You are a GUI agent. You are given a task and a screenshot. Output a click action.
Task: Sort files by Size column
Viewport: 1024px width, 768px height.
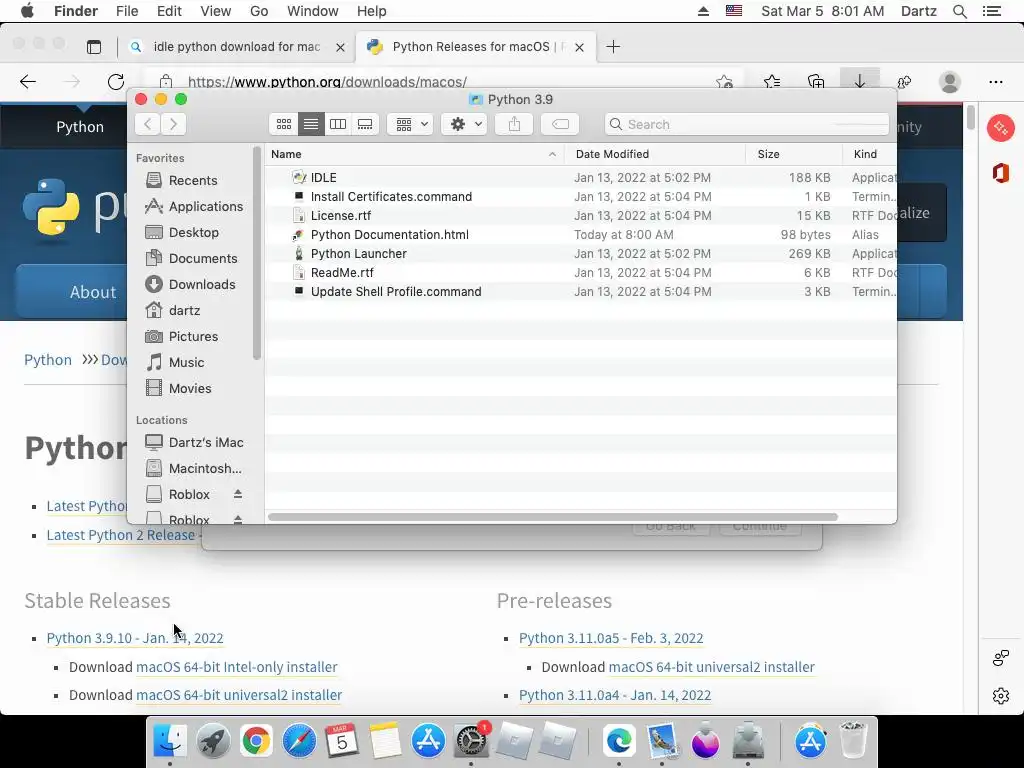tap(794, 154)
